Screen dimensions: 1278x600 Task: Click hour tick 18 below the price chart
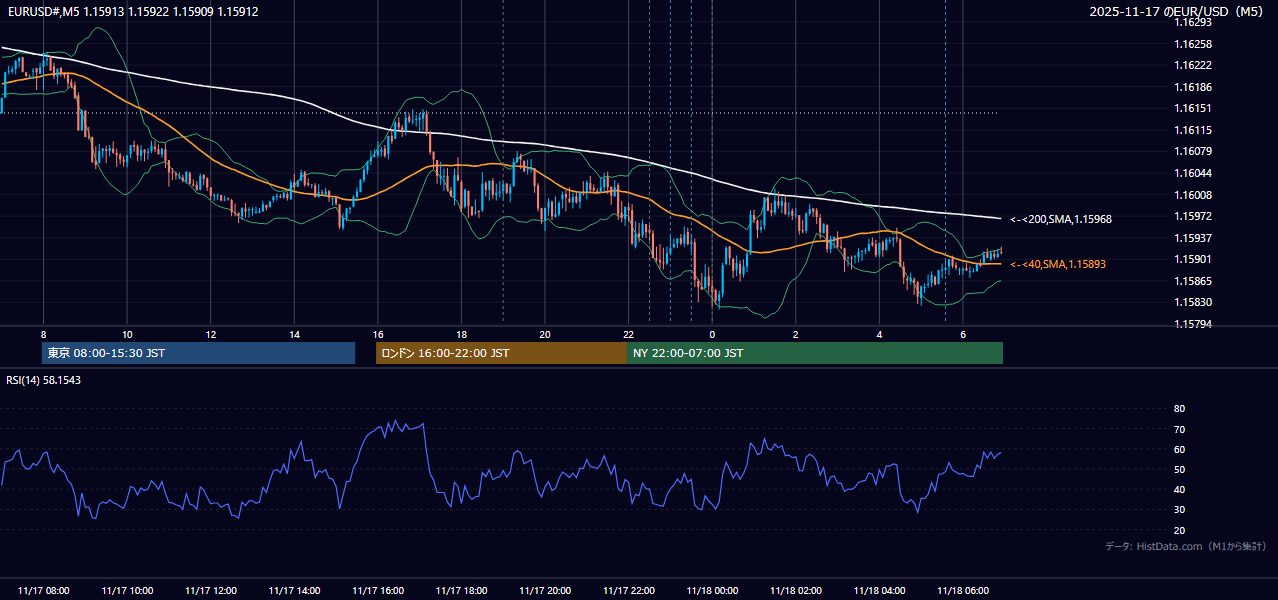[x=461, y=334]
